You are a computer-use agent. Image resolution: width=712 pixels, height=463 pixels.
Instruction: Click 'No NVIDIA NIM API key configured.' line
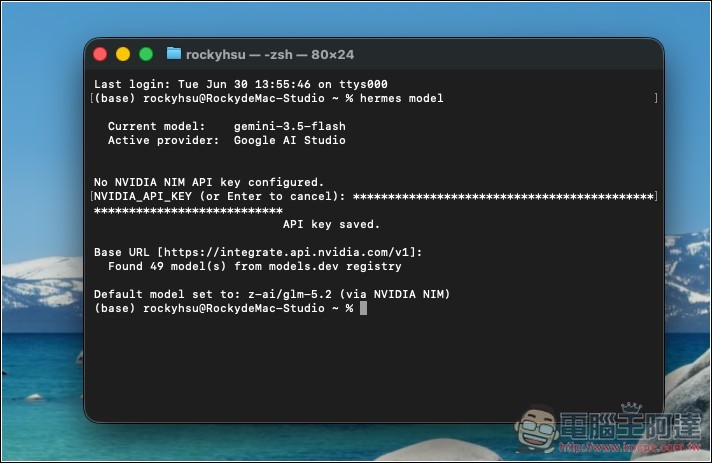coord(209,182)
